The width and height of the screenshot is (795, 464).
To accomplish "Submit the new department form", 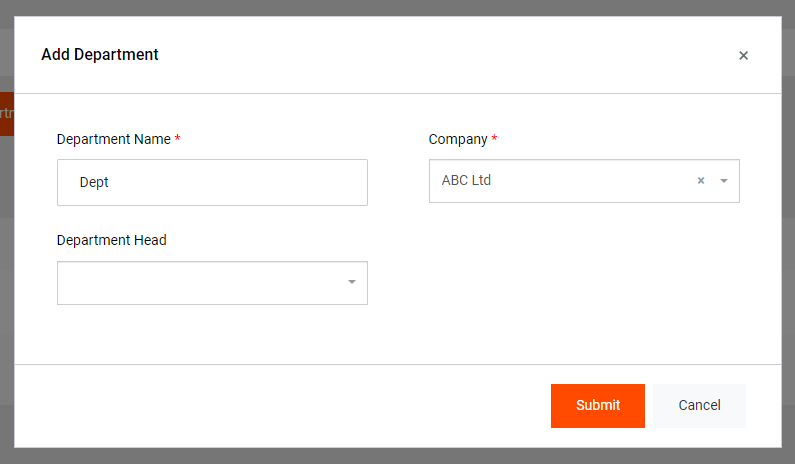I will tap(597, 405).
